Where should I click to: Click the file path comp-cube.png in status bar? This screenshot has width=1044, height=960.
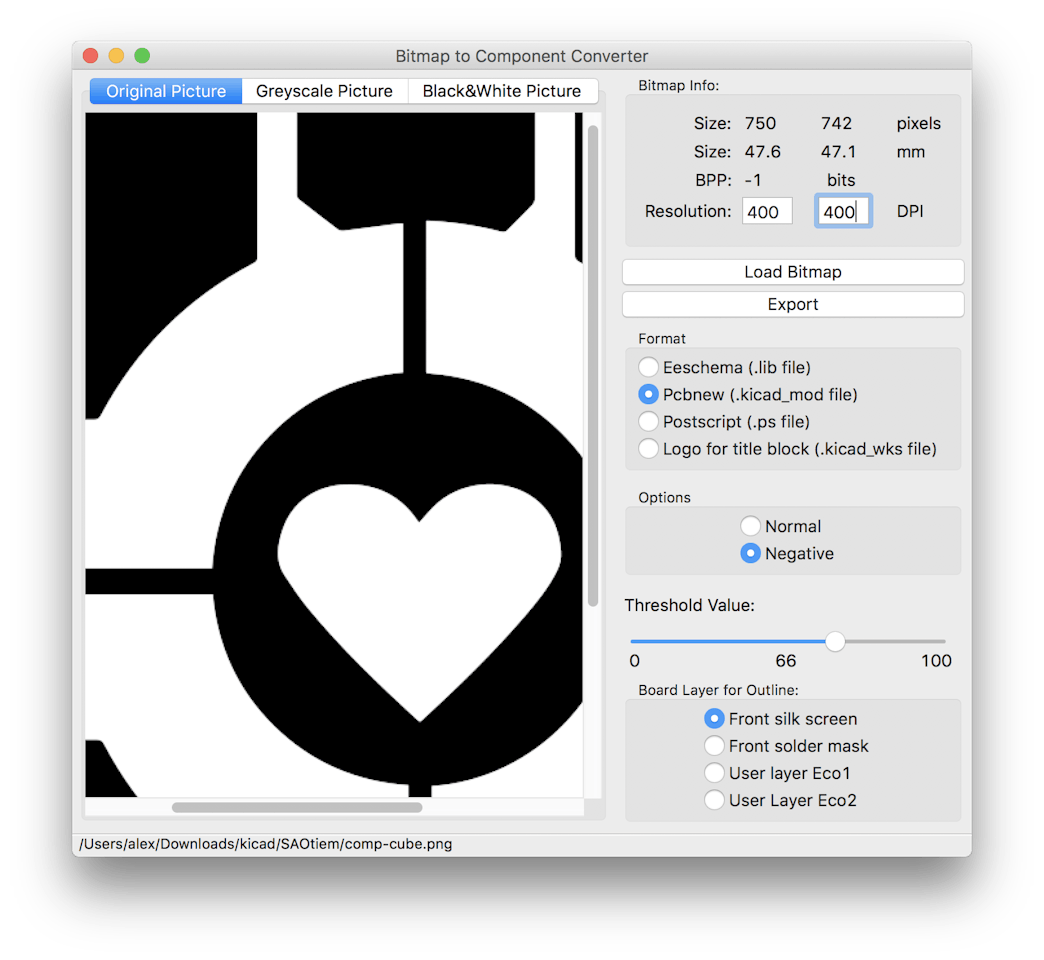tap(265, 844)
